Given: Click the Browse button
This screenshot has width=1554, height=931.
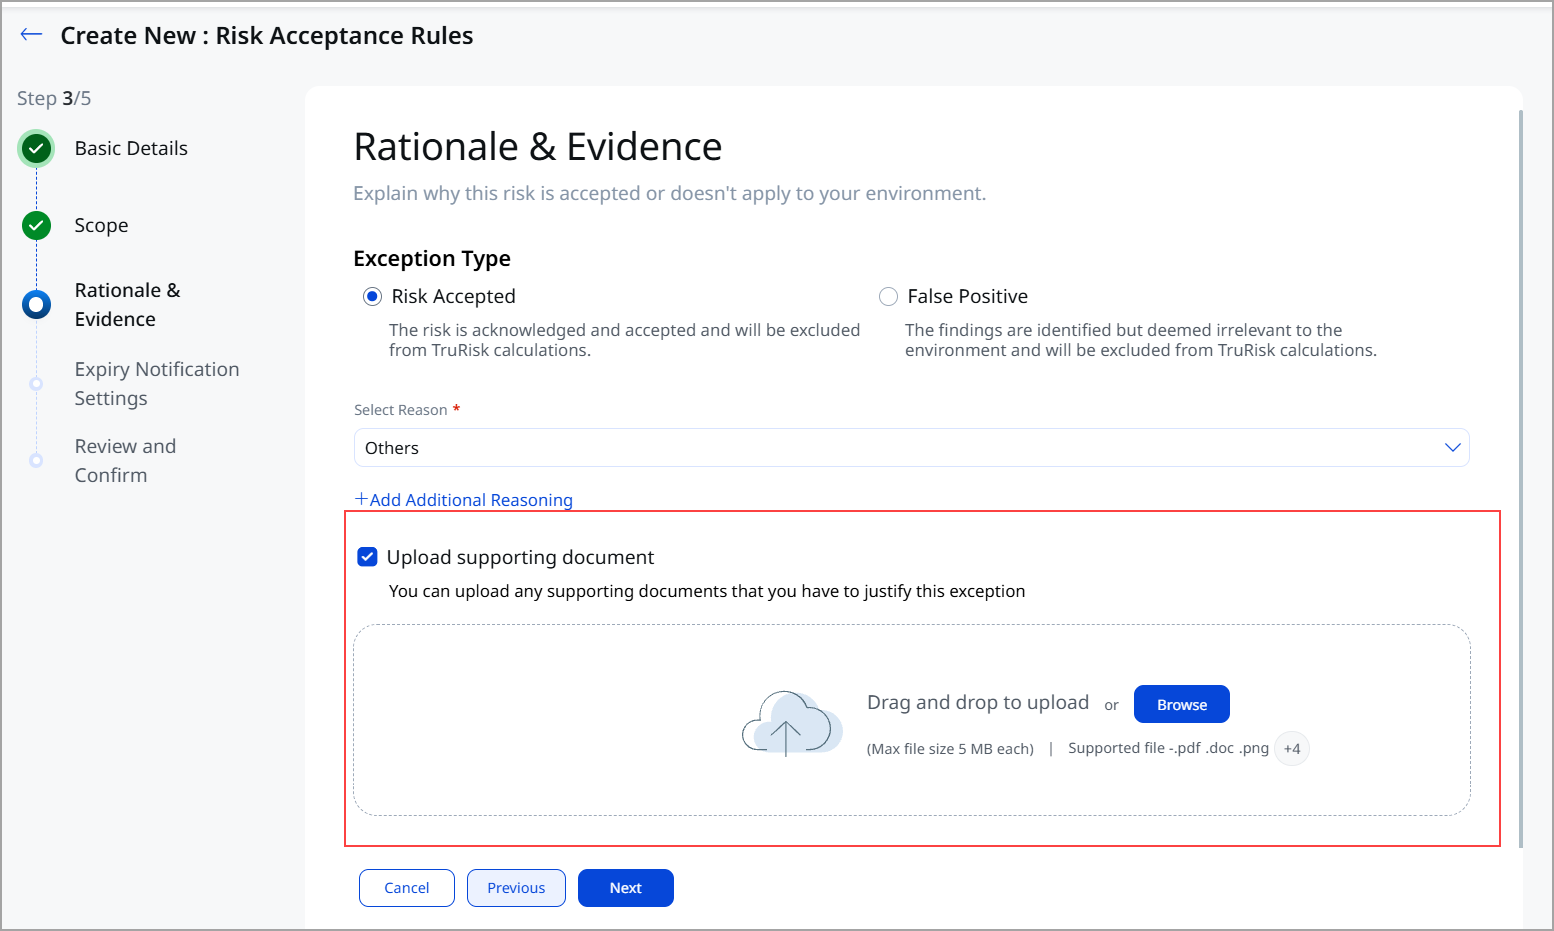Looking at the screenshot, I should pos(1181,704).
